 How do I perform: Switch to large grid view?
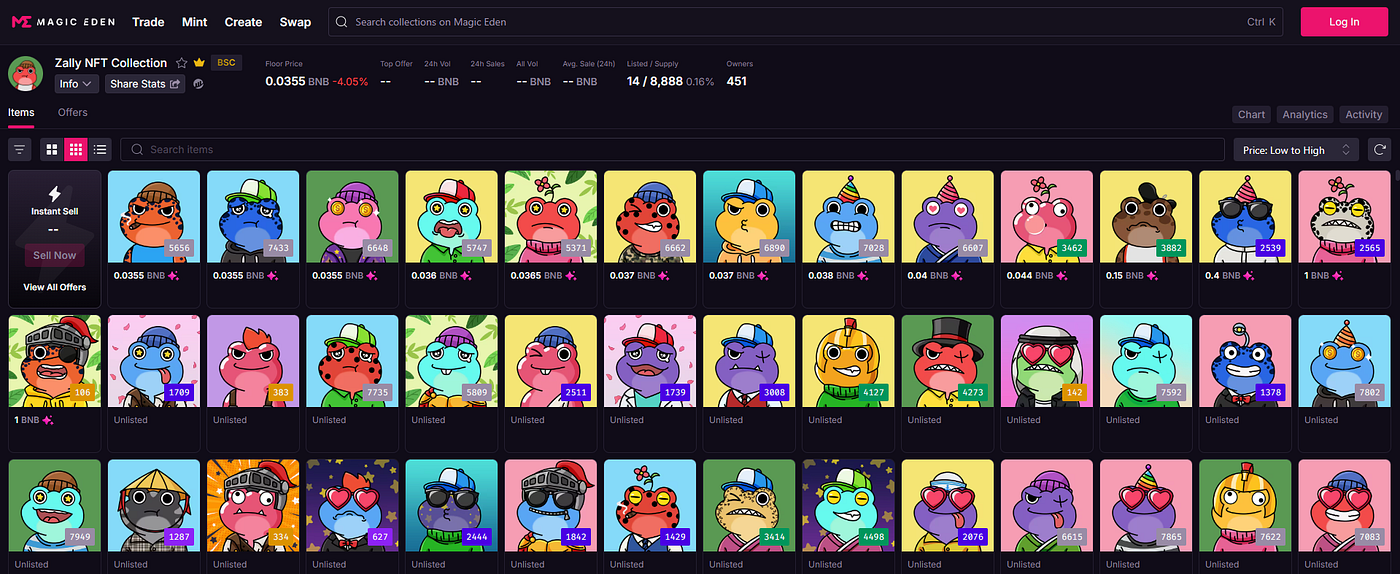click(x=52, y=150)
